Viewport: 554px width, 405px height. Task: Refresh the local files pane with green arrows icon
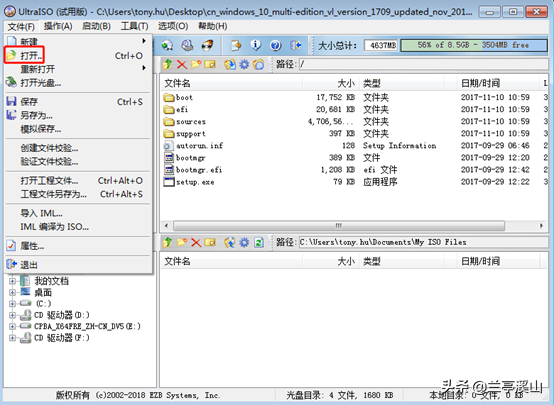[259, 242]
